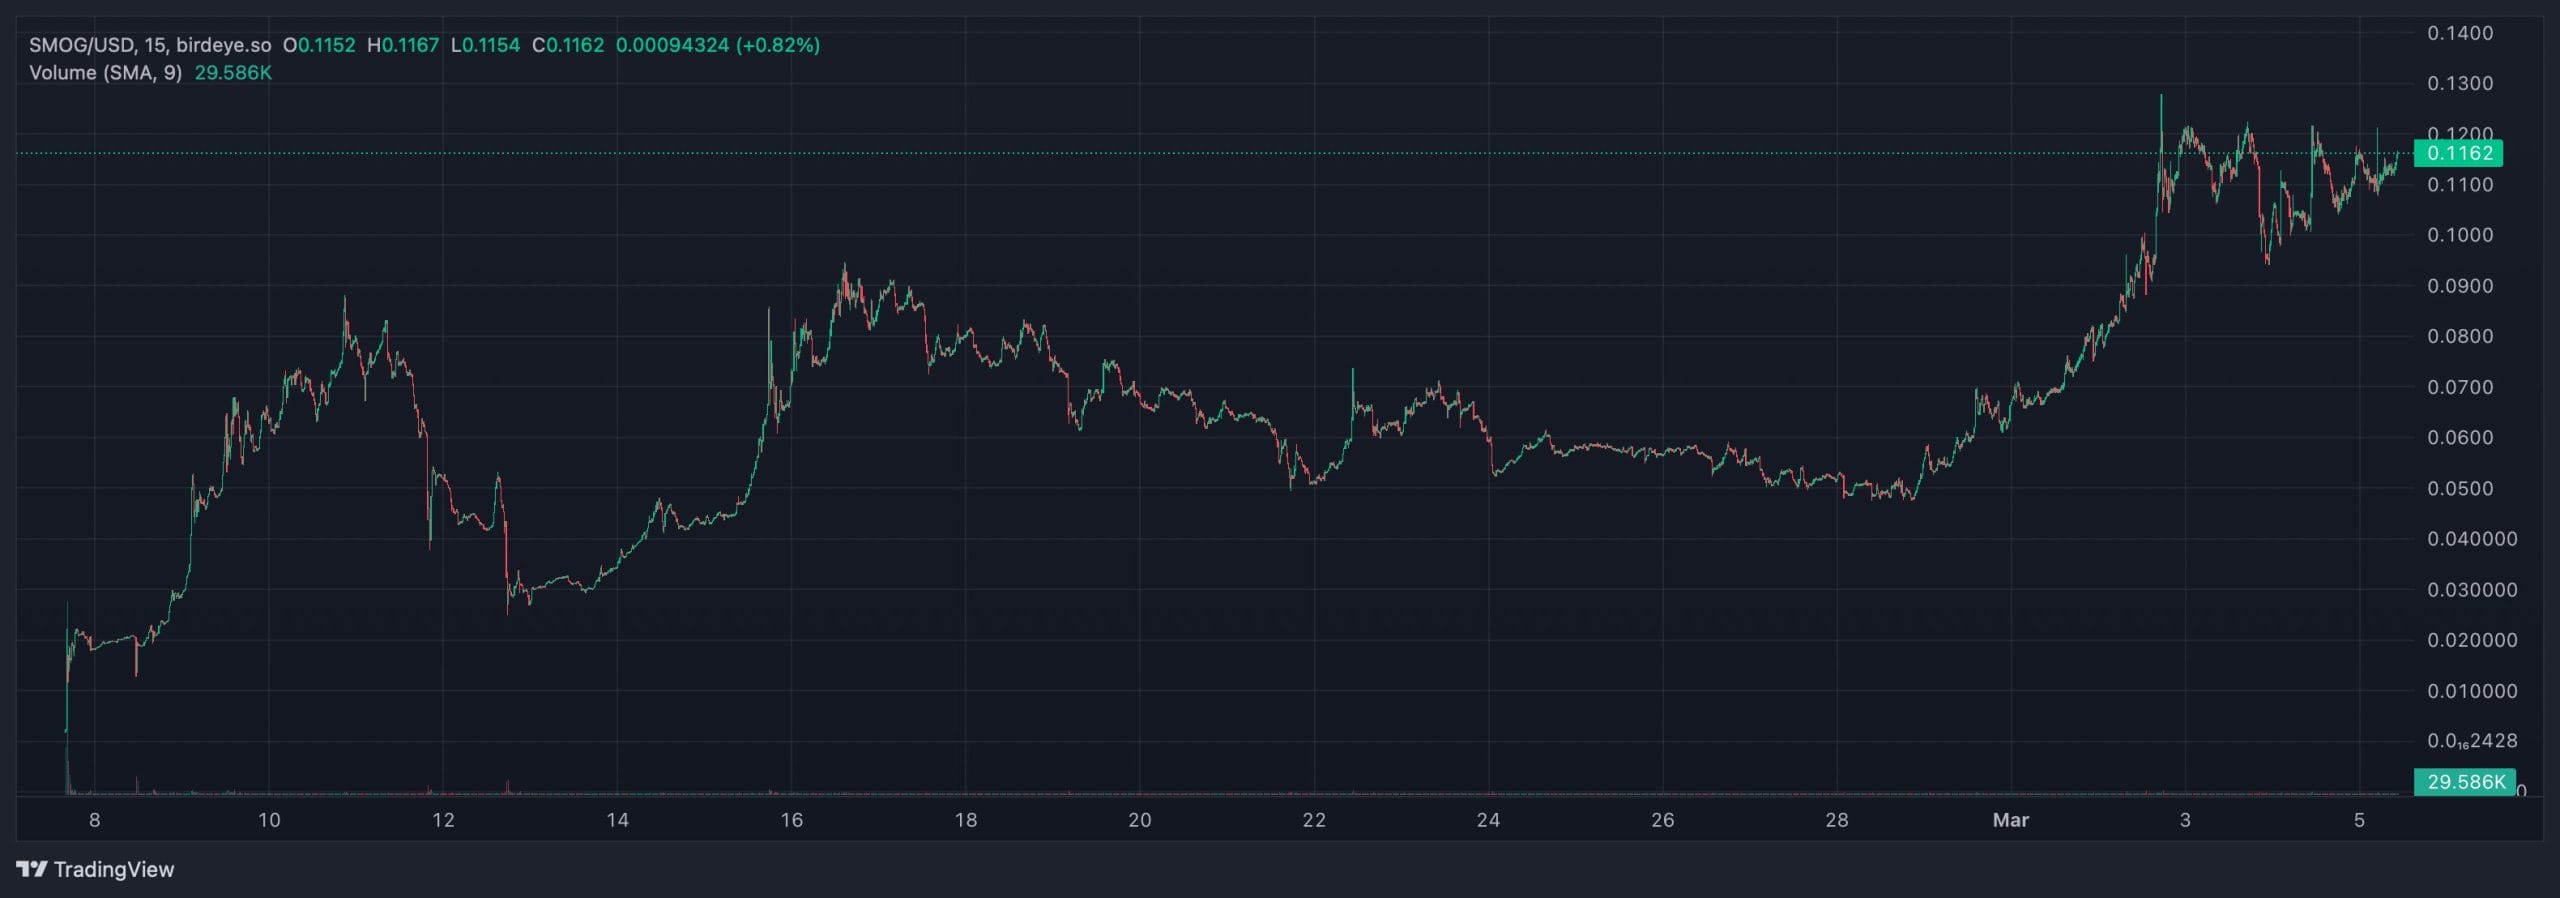The height and width of the screenshot is (898, 2560).
Task: Select the 28 date marker on timeline
Action: pos(1836,820)
